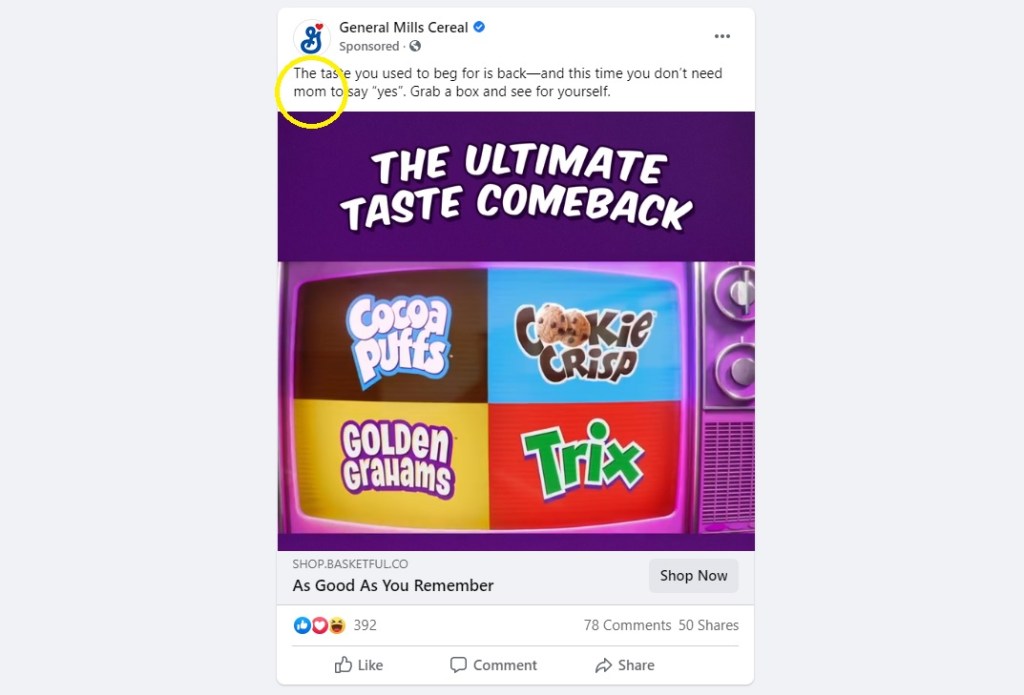The image size is (1024, 695).
Task: Click the globe public audience icon
Action: pos(415,46)
